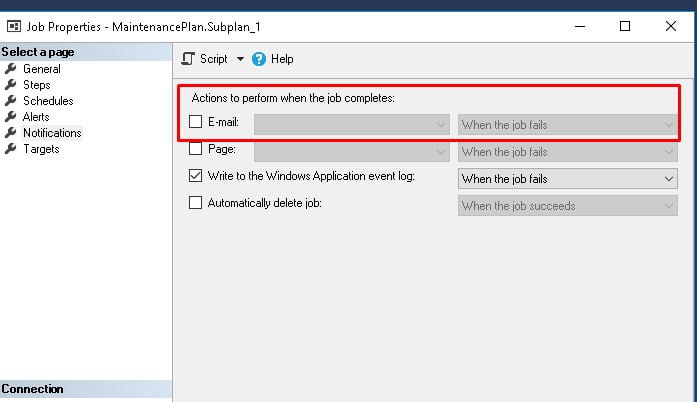The height and width of the screenshot is (402, 697).
Task: Click the window title 'Job Properties - MaintenancePlan.Subplan_1'
Action: pyautogui.click(x=144, y=27)
